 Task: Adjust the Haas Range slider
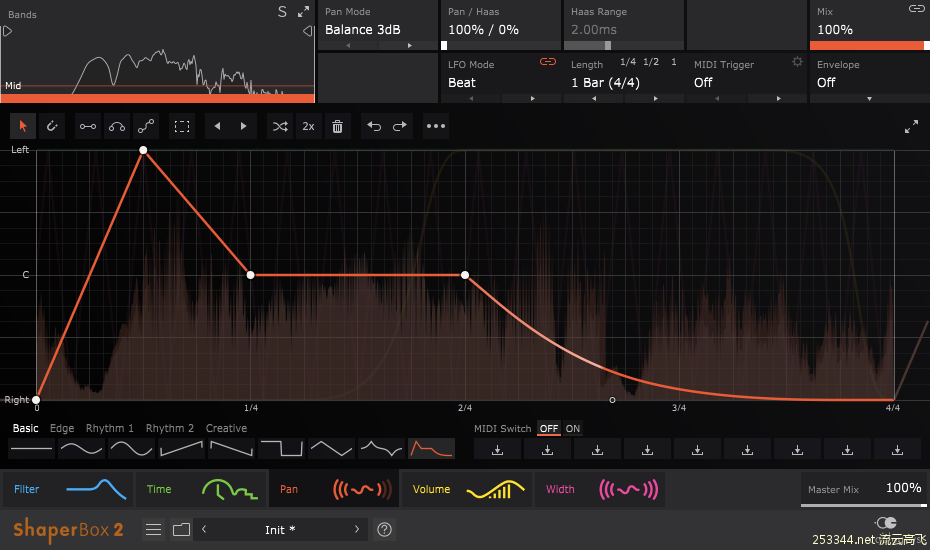point(624,46)
